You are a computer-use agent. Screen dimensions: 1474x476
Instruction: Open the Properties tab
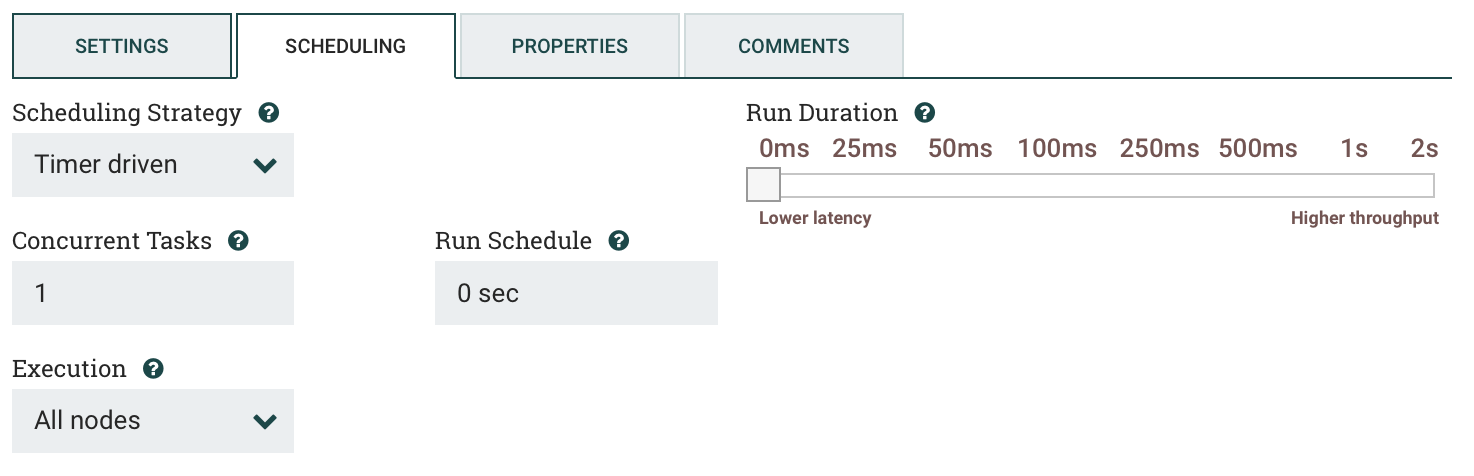570,46
